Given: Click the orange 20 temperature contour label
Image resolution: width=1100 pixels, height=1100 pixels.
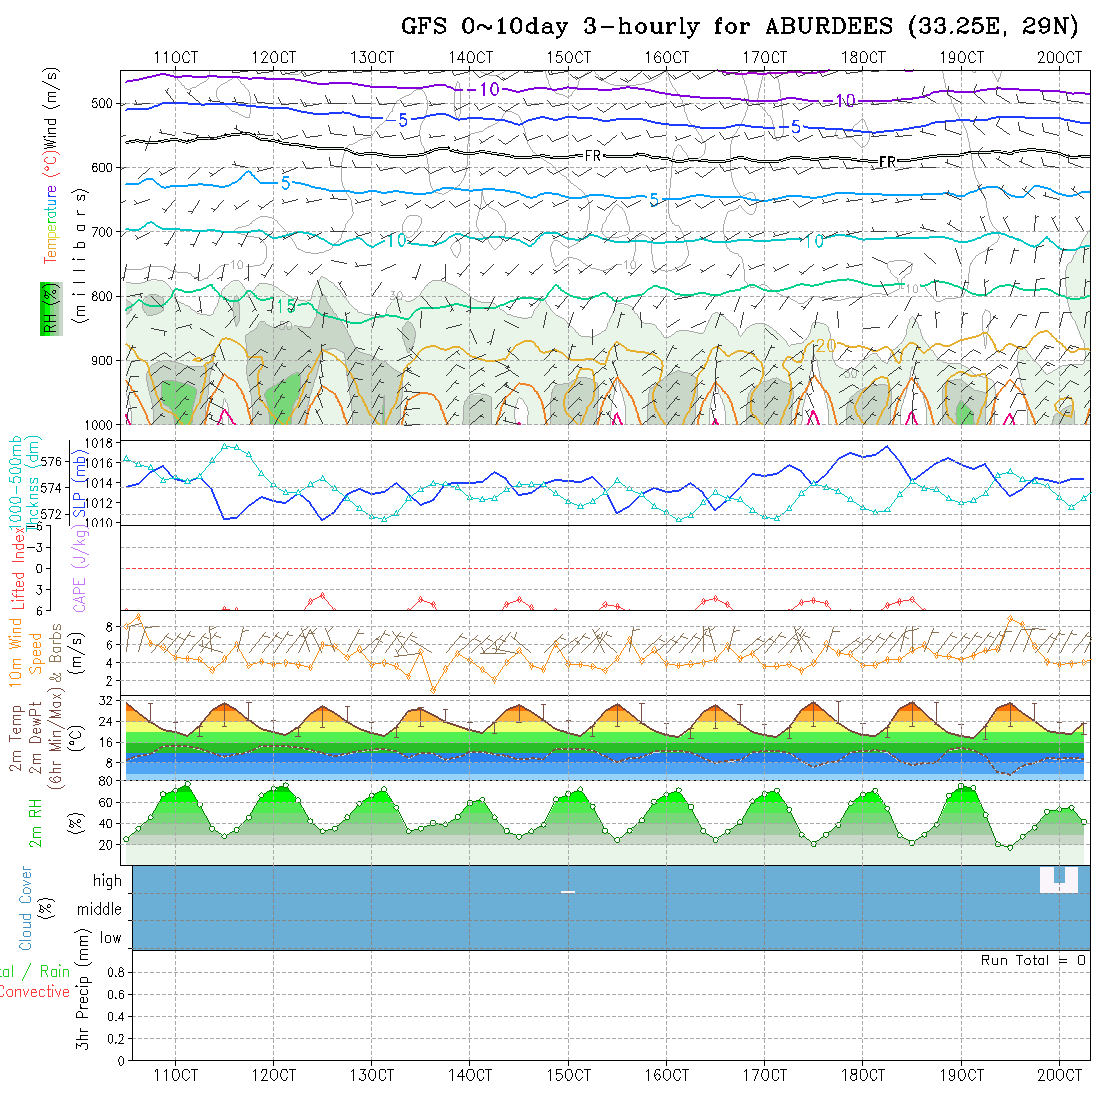Looking at the screenshot, I should point(826,345).
